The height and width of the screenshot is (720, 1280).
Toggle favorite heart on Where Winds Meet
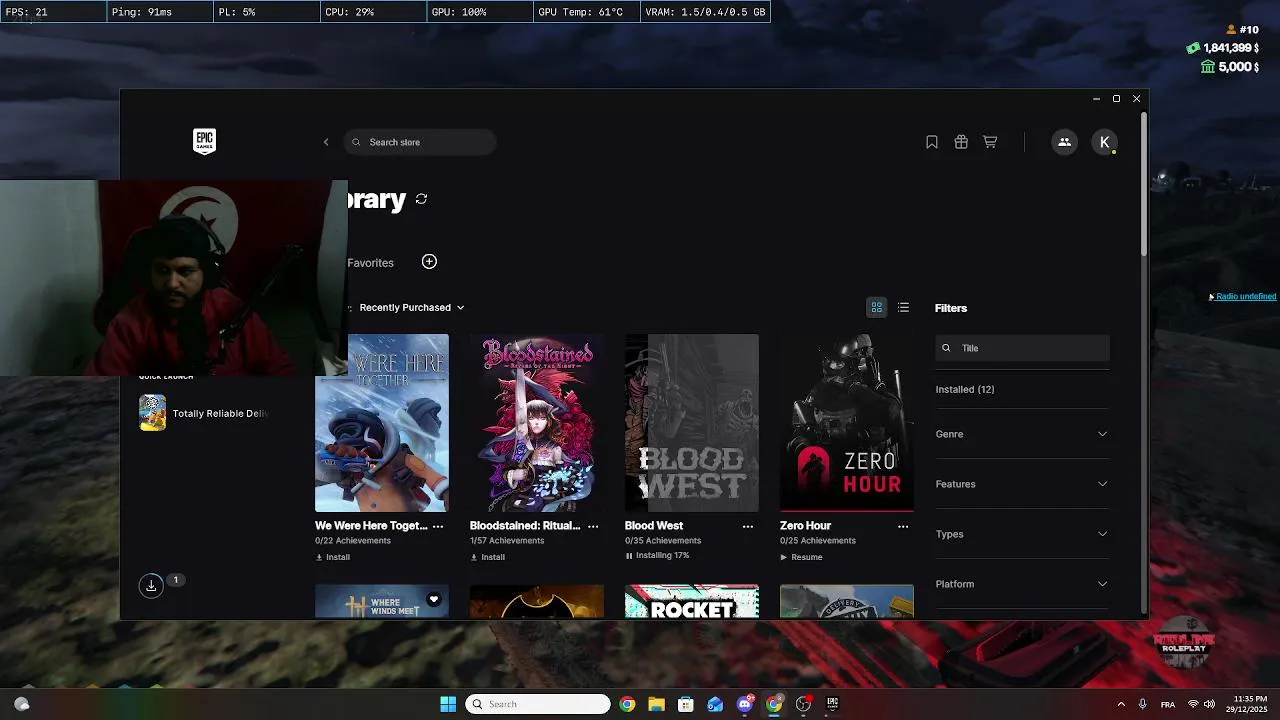pos(434,599)
